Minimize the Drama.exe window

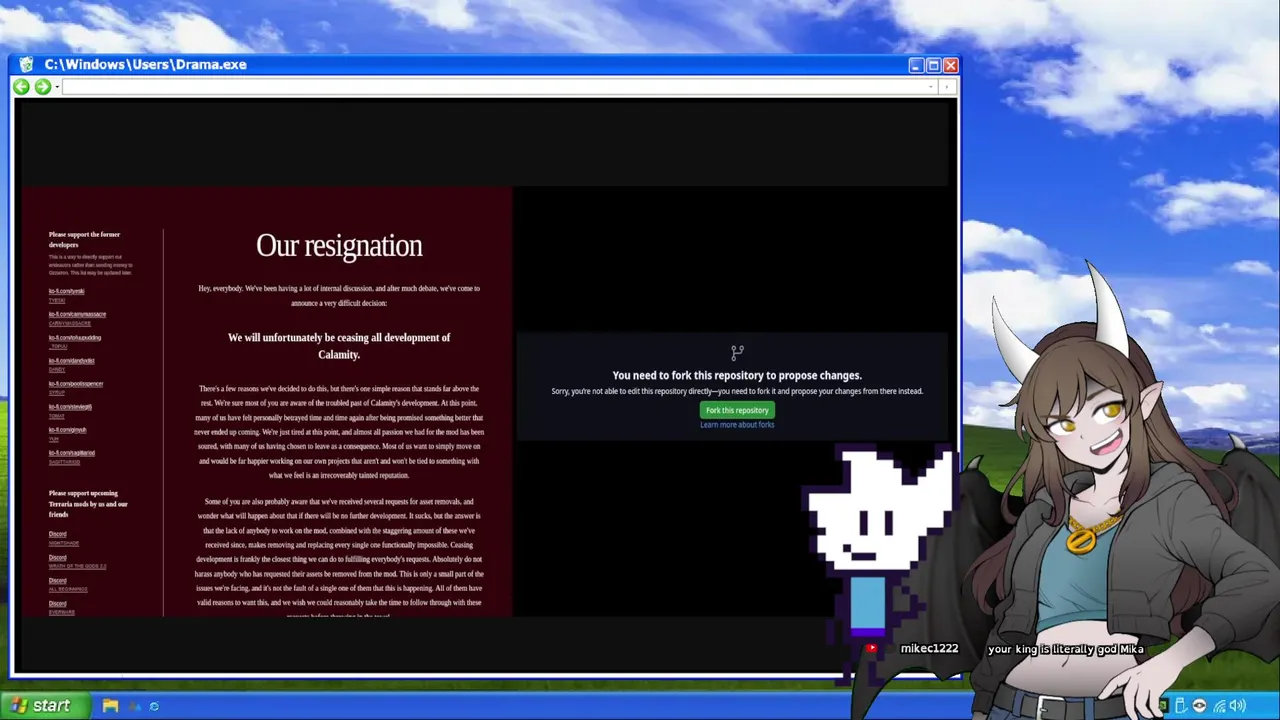click(916, 65)
